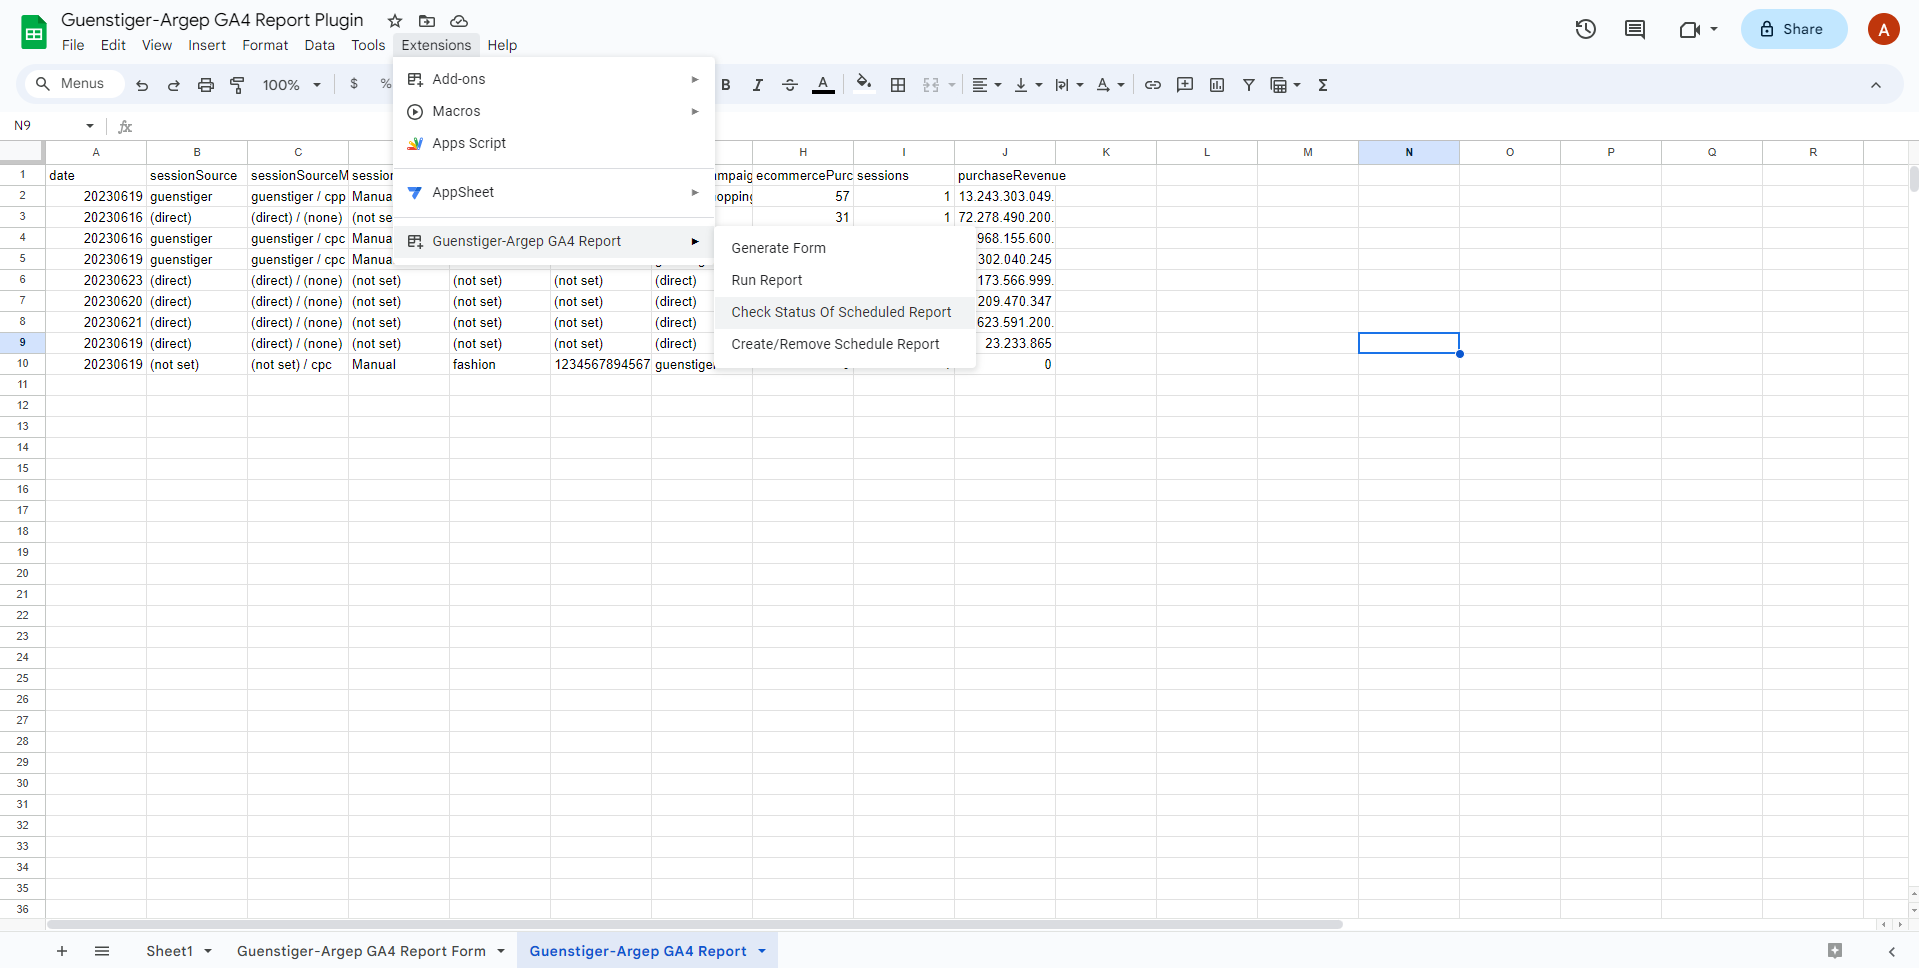
Task: Open the Borders tool
Action: (898, 85)
